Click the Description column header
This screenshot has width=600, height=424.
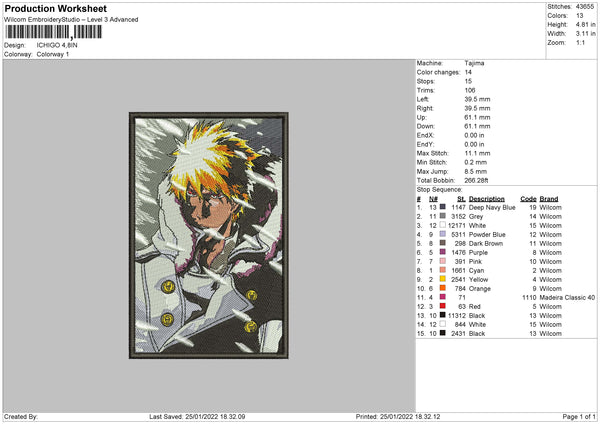click(x=487, y=199)
